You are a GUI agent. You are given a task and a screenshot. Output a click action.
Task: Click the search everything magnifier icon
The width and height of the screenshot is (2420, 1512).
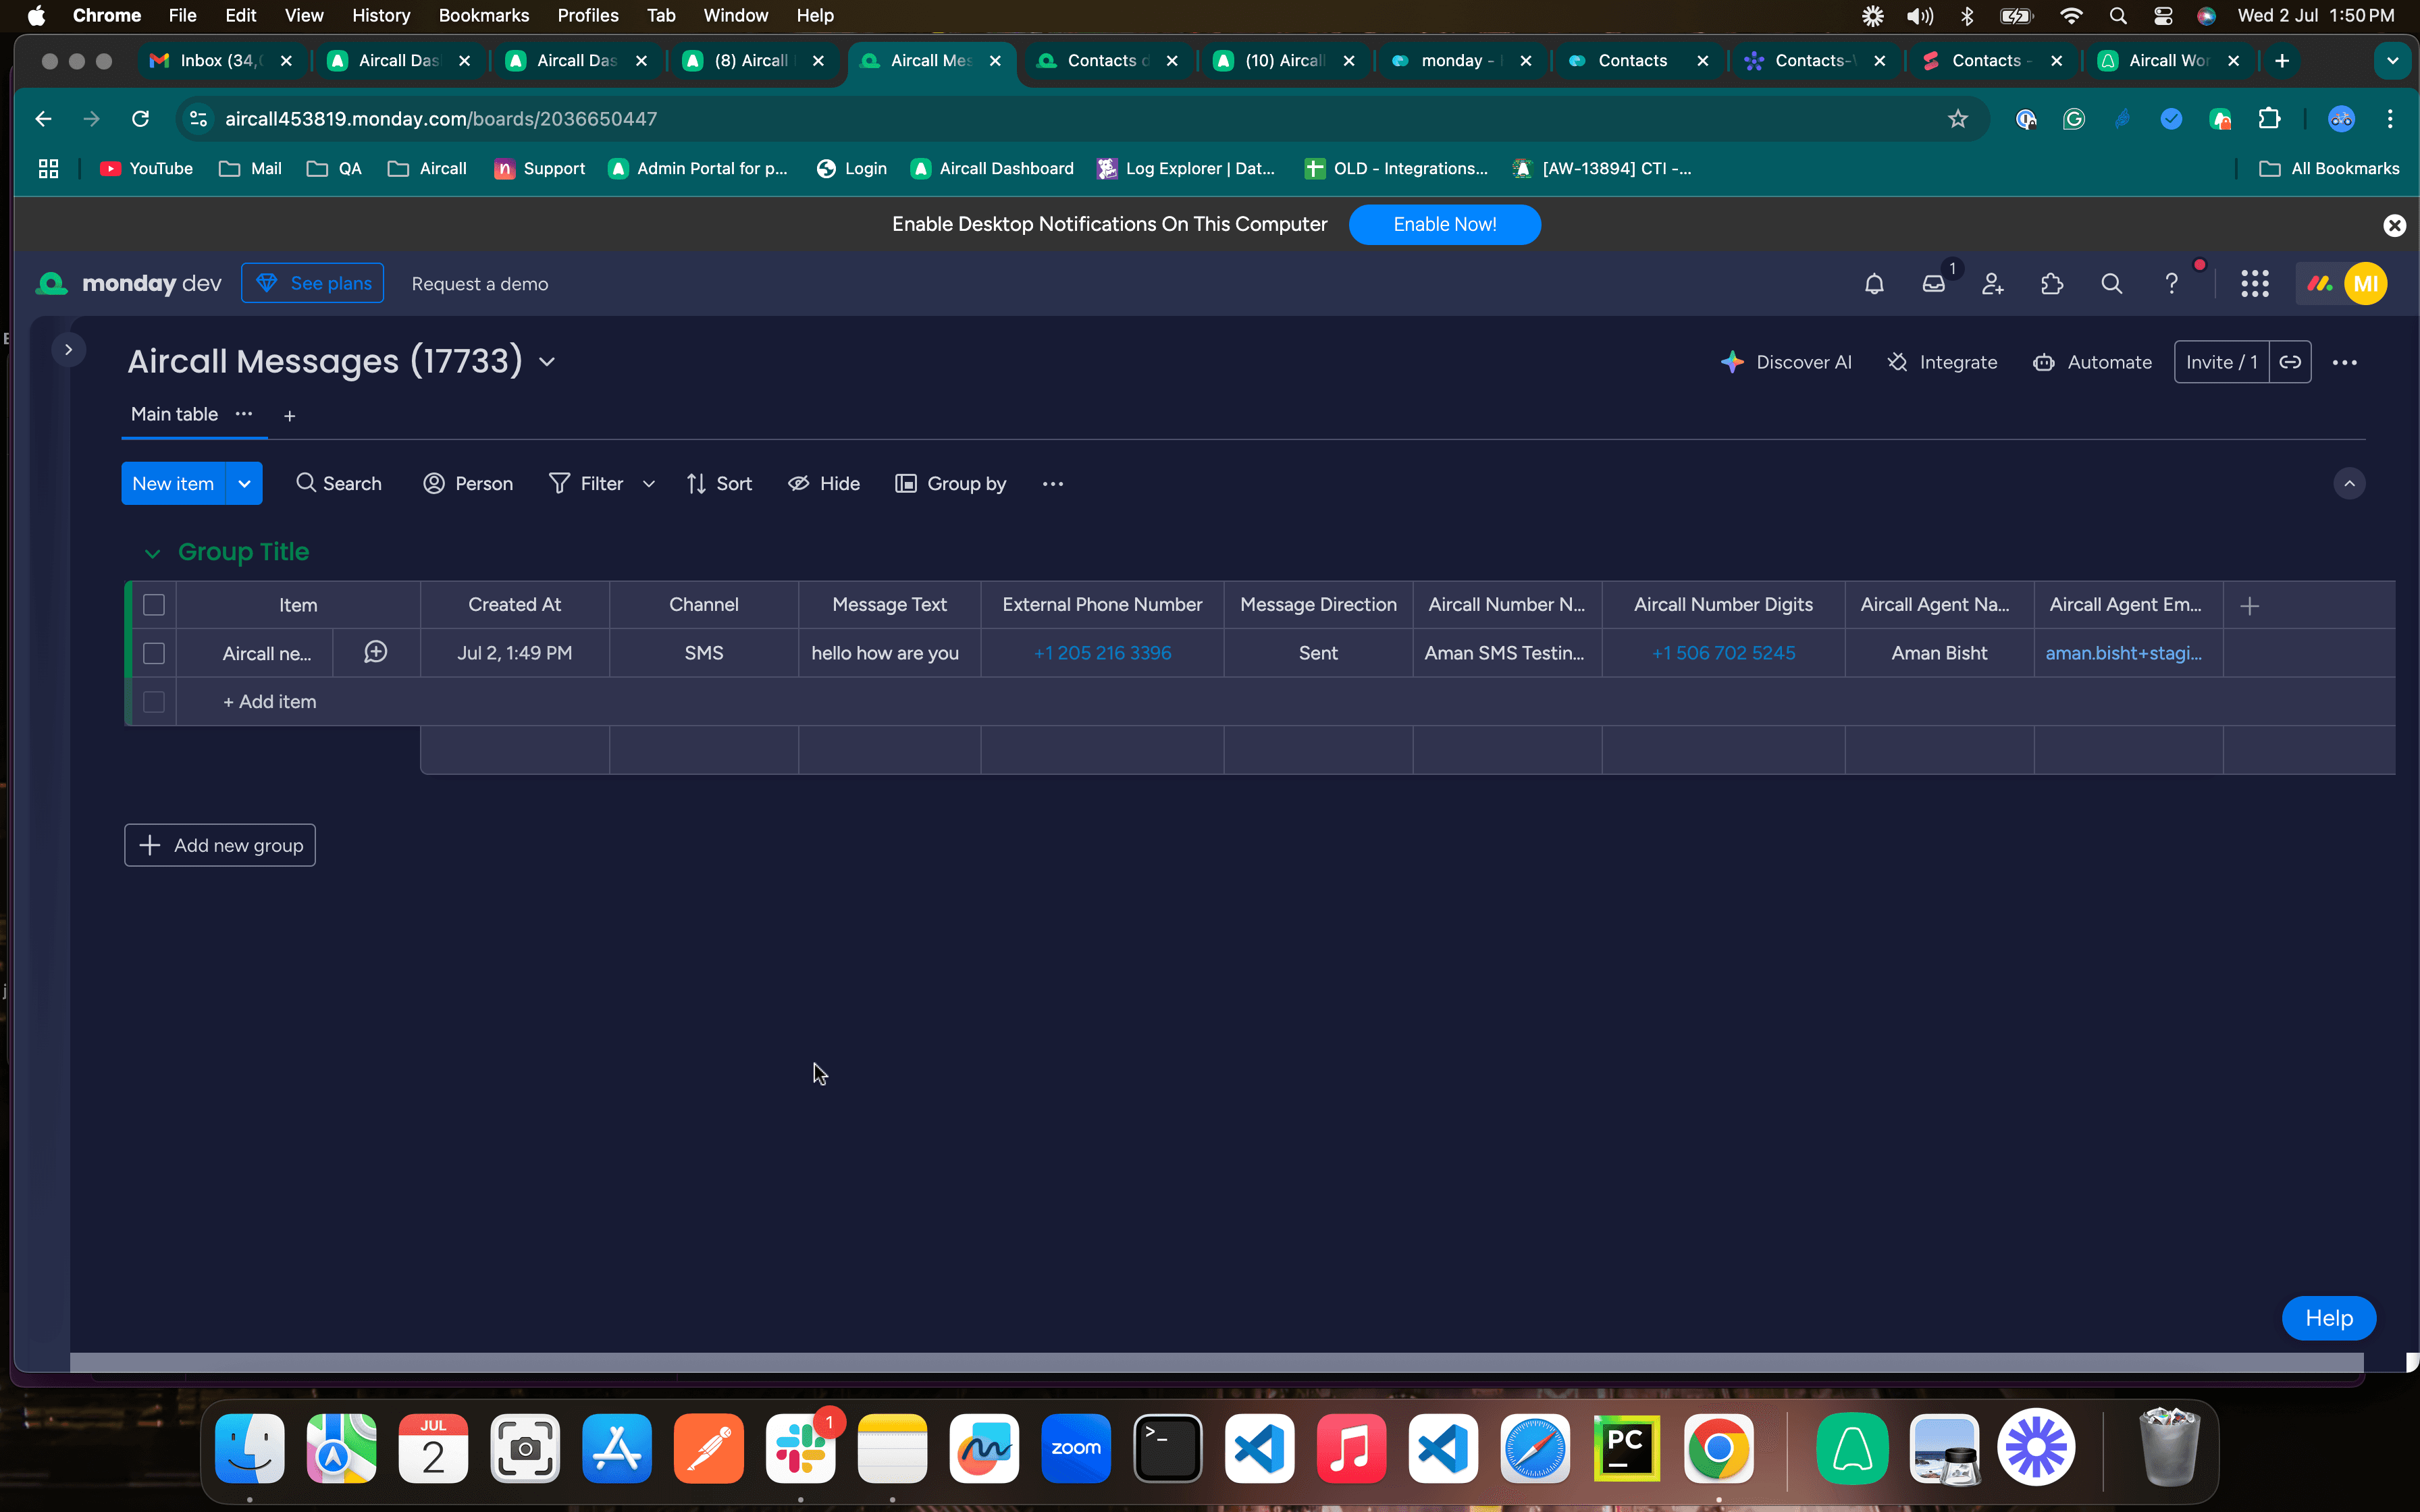[x=2111, y=284]
